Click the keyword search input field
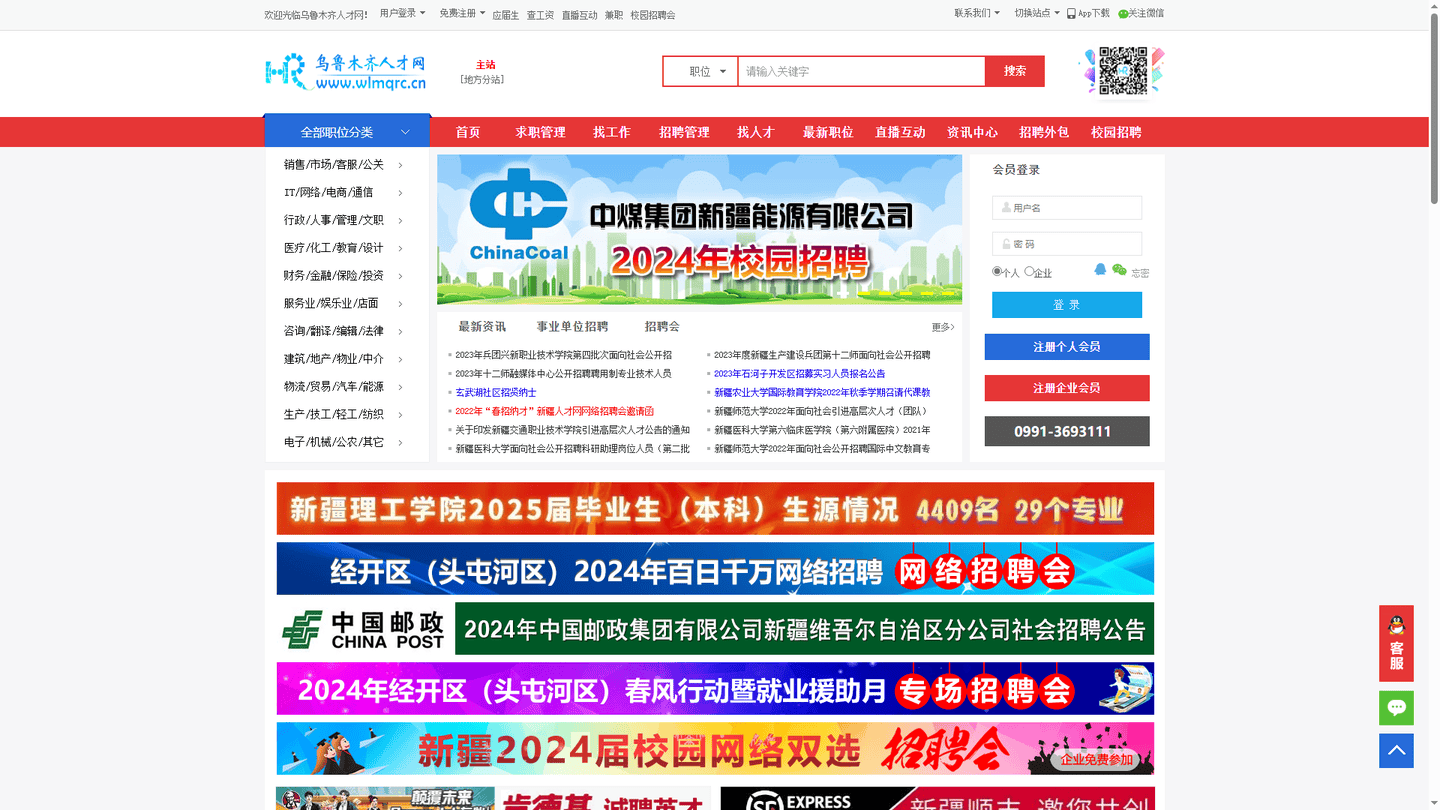The height and width of the screenshot is (810, 1440). [861, 71]
